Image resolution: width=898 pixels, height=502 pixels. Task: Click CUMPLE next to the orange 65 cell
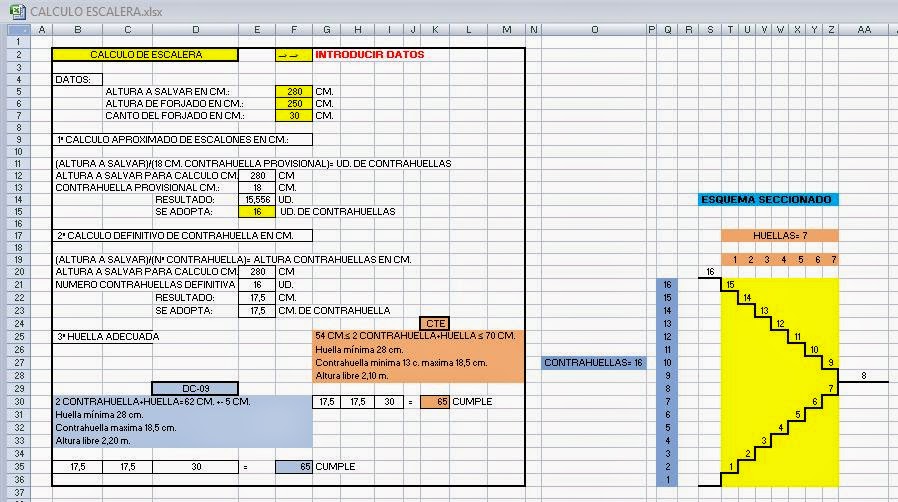coord(472,402)
